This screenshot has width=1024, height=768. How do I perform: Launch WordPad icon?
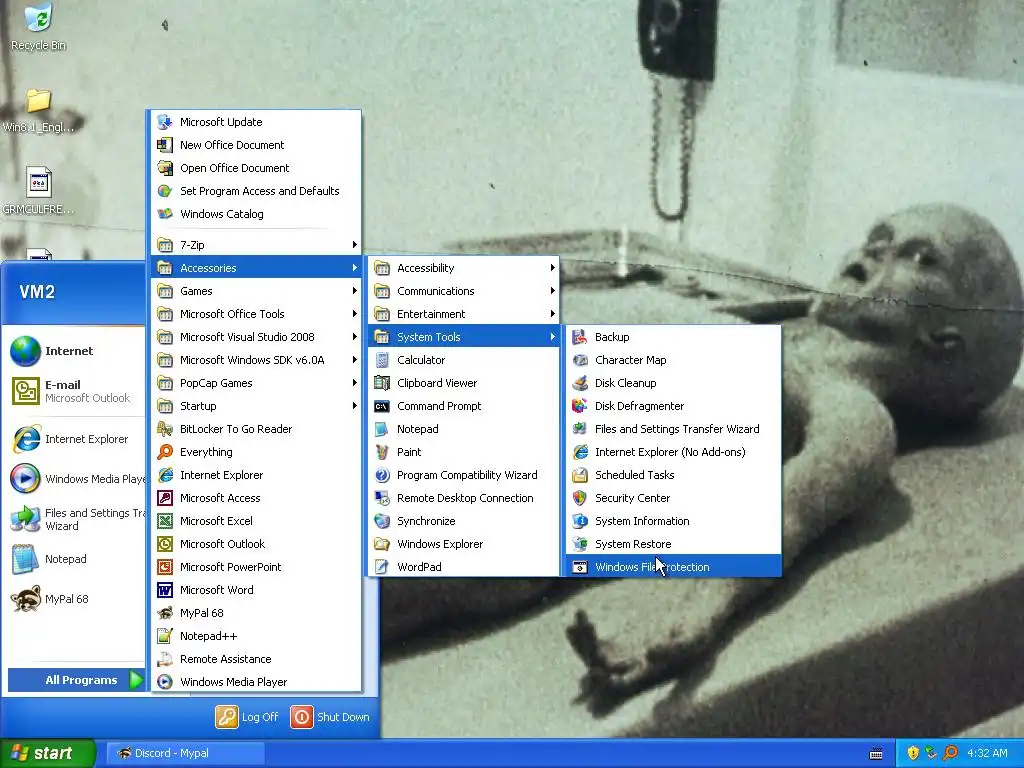pos(382,566)
